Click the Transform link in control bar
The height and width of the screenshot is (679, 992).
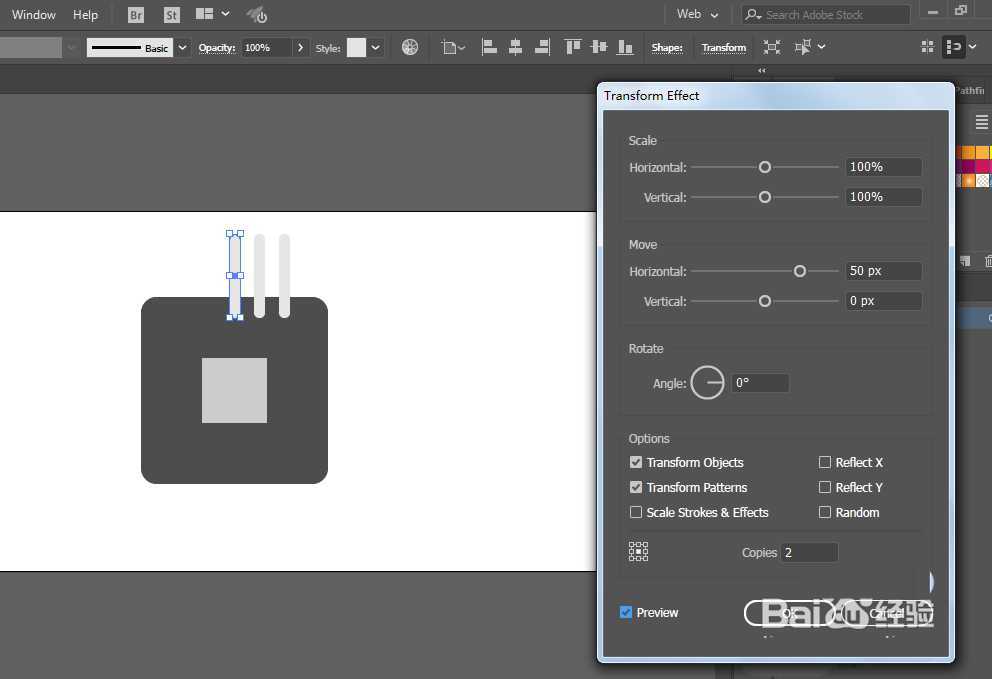[x=724, y=47]
